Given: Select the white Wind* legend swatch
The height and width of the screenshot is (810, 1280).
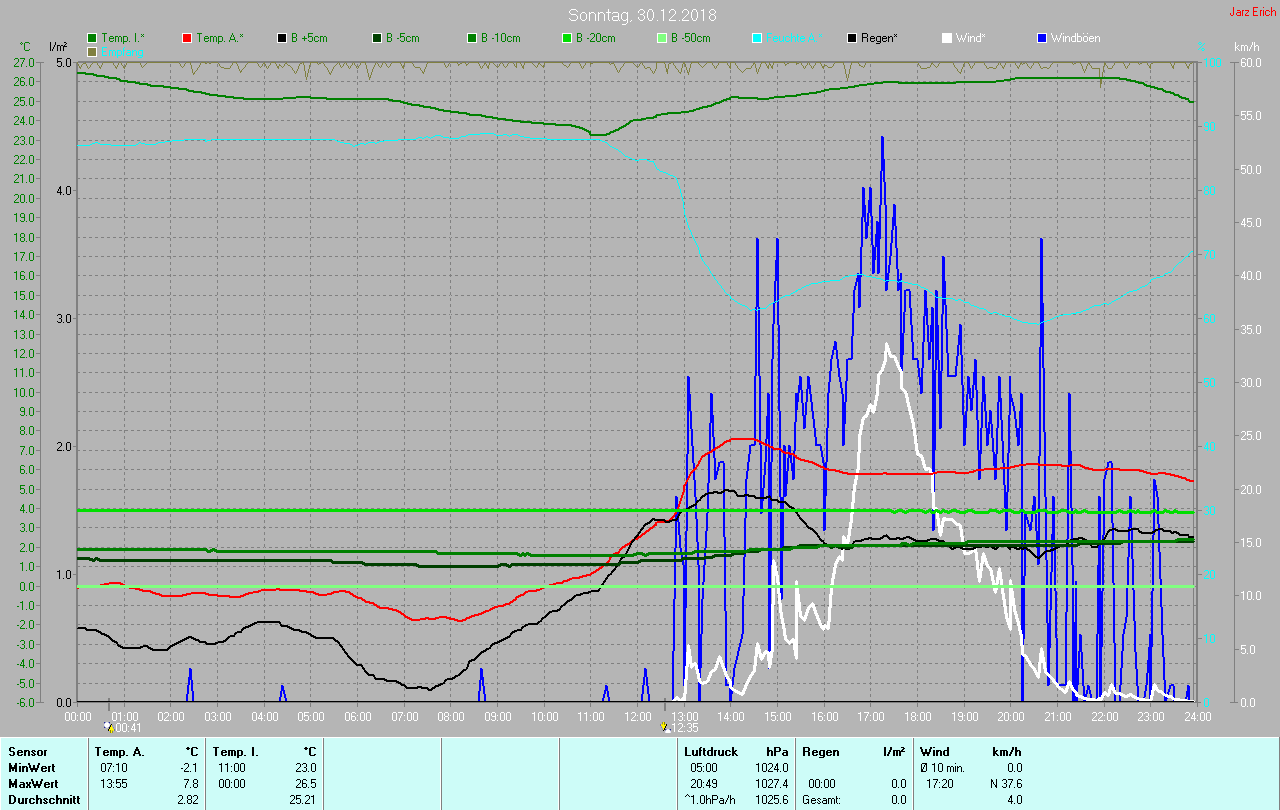Looking at the screenshot, I should 947,38.
